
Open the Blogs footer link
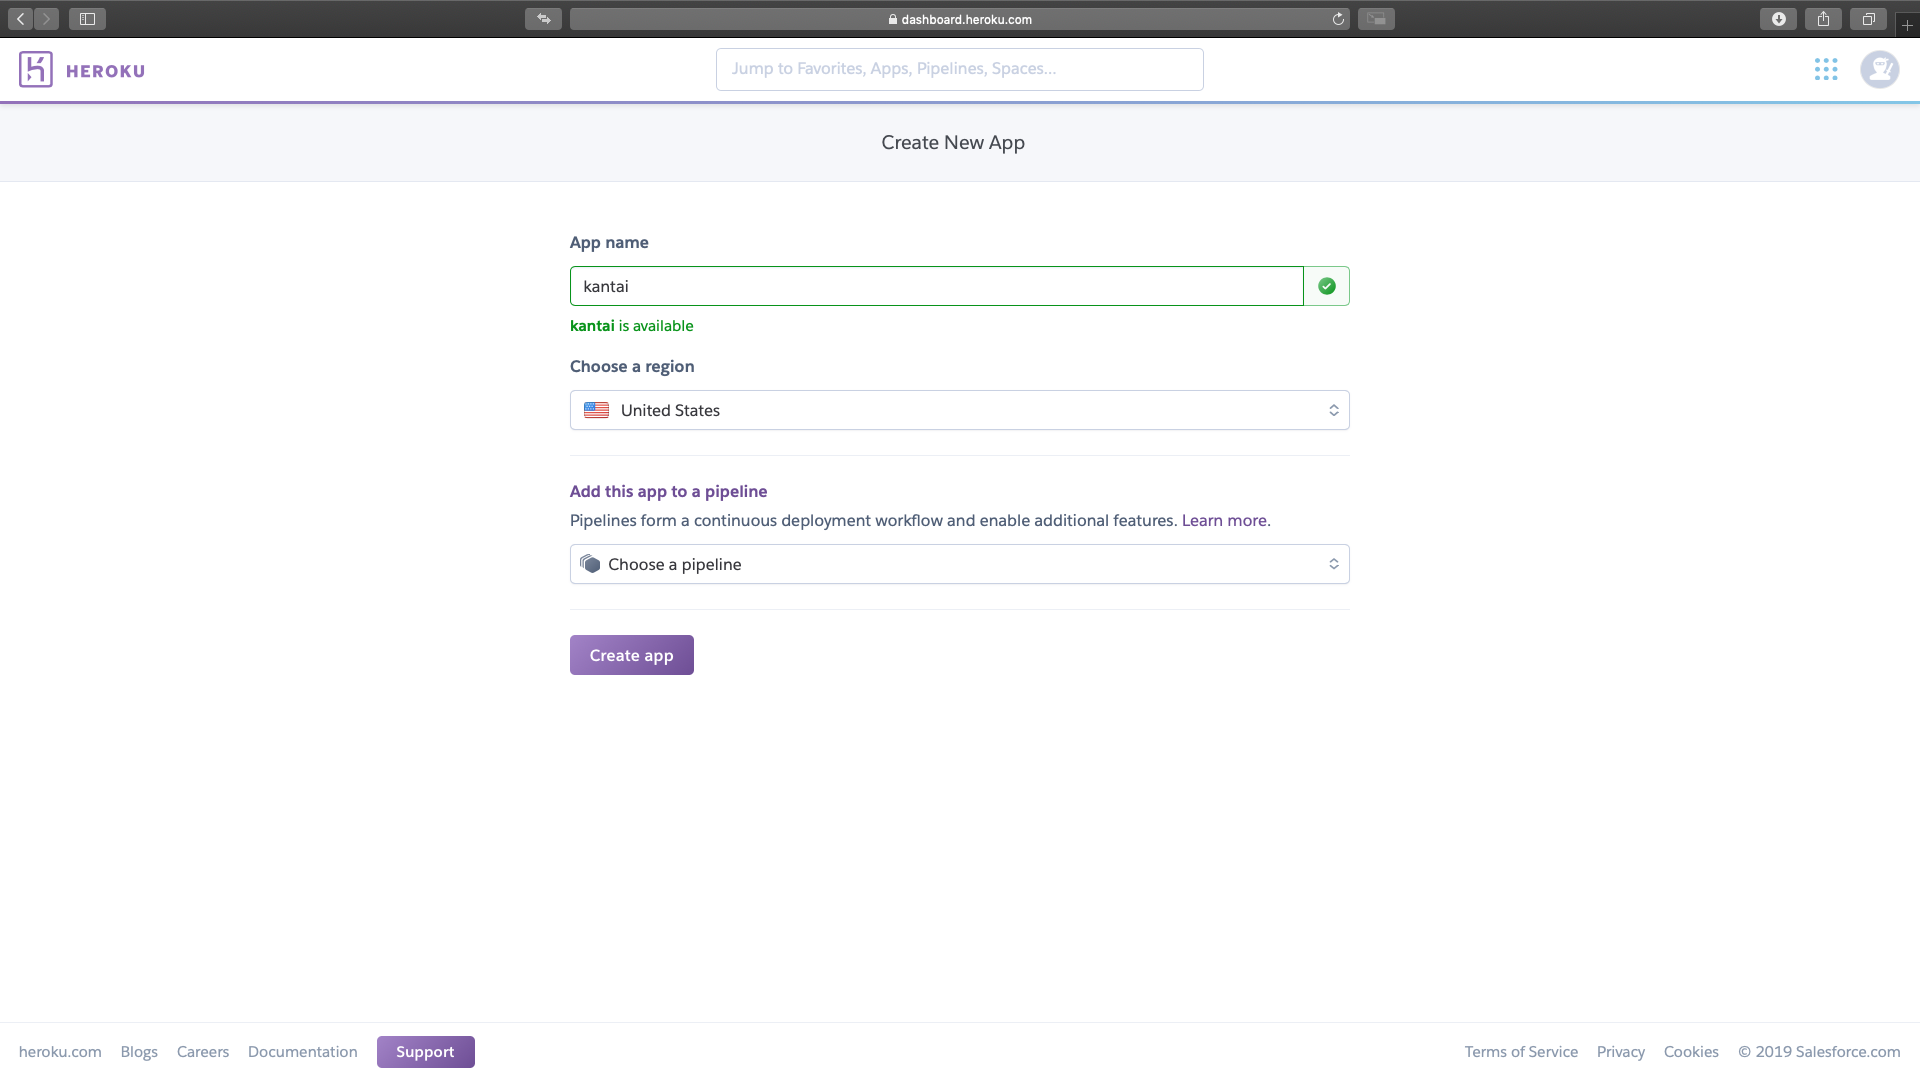pos(139,1051)
